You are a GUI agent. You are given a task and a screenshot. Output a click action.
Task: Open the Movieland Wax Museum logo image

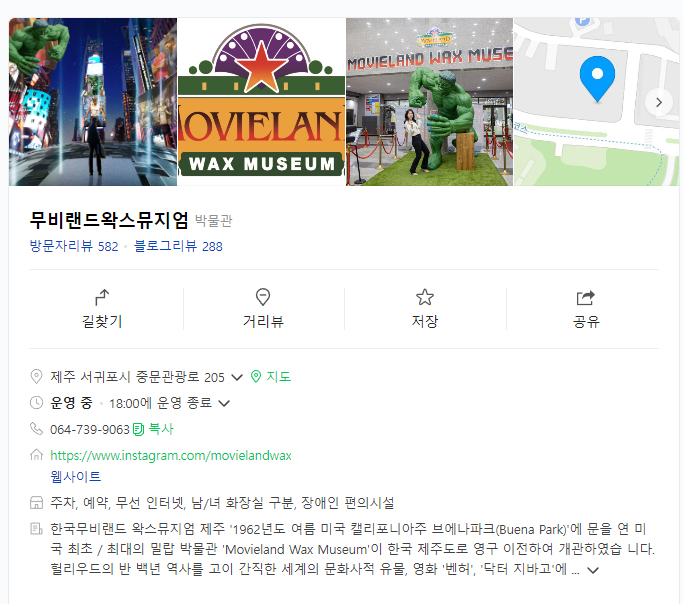pyautogui.click(x=261, y=102)
